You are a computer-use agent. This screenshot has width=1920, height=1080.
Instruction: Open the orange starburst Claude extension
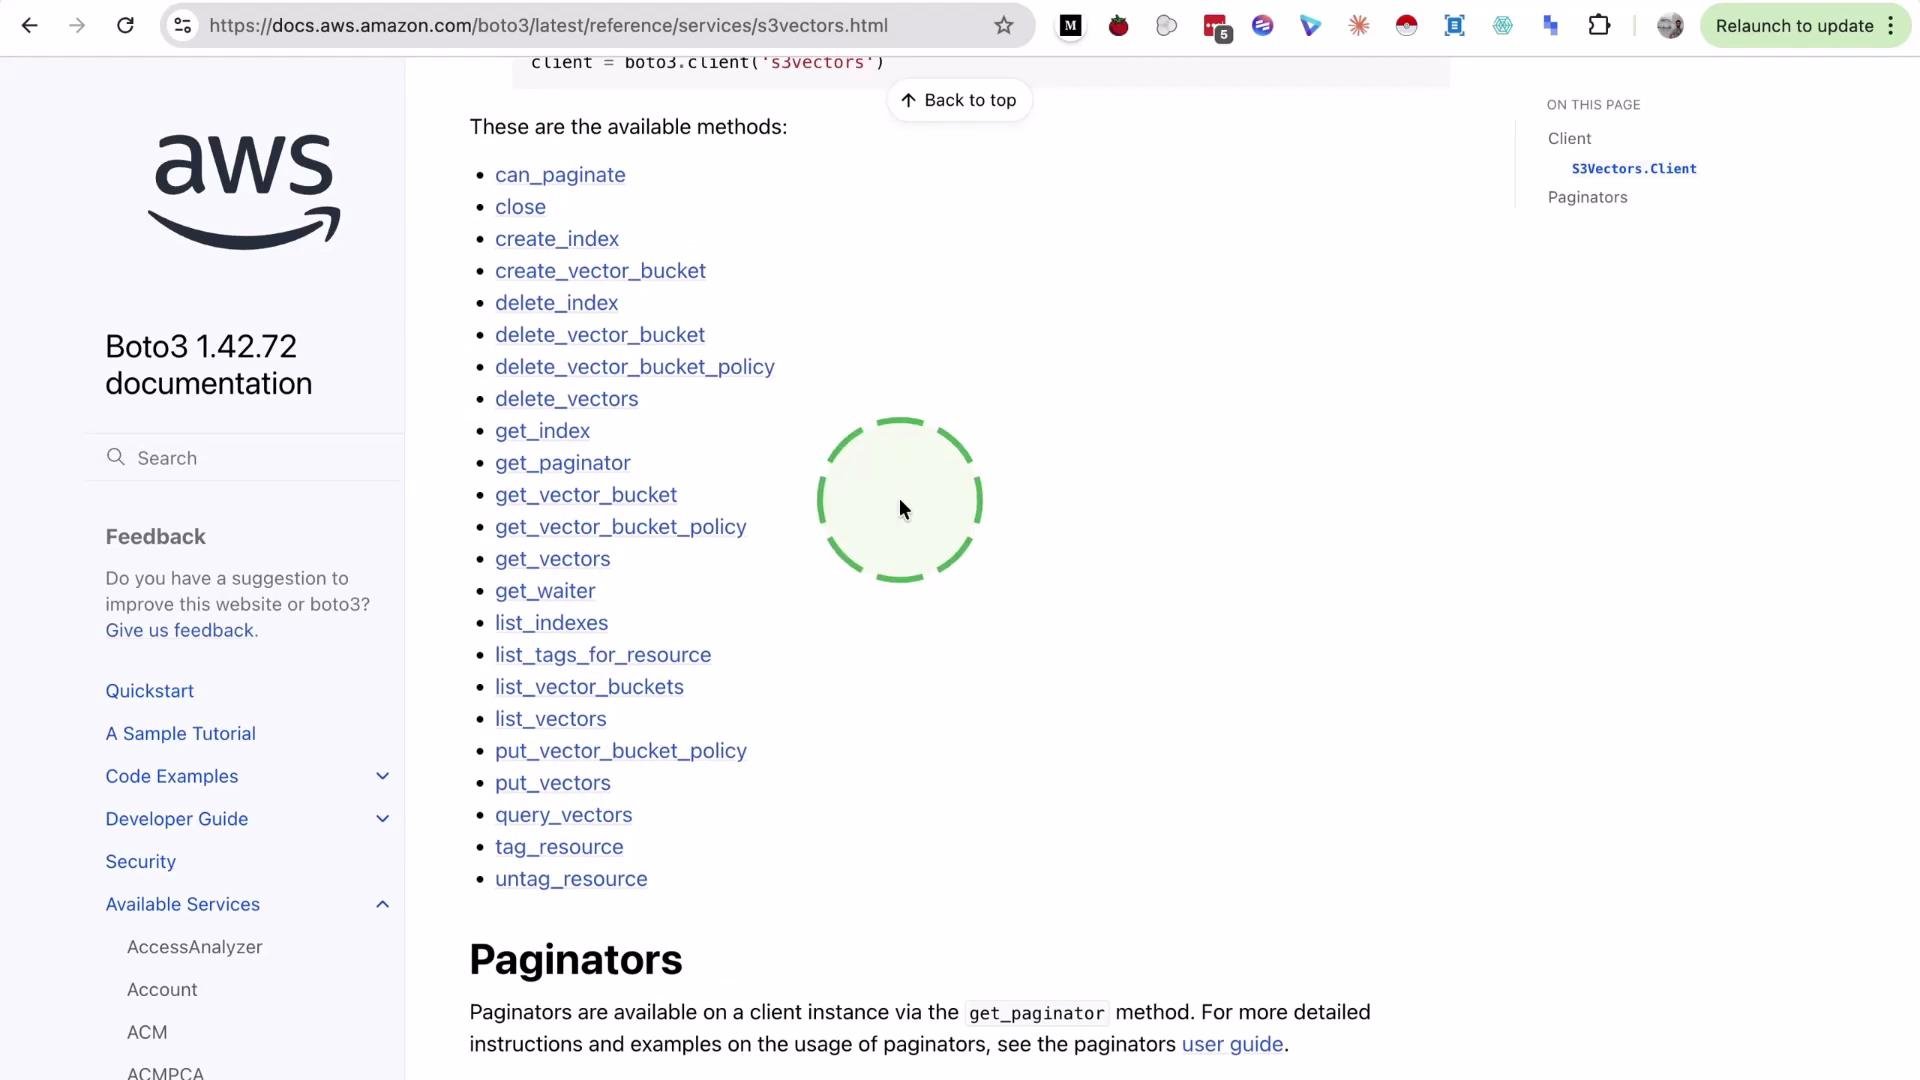(x=1358, y=26)
